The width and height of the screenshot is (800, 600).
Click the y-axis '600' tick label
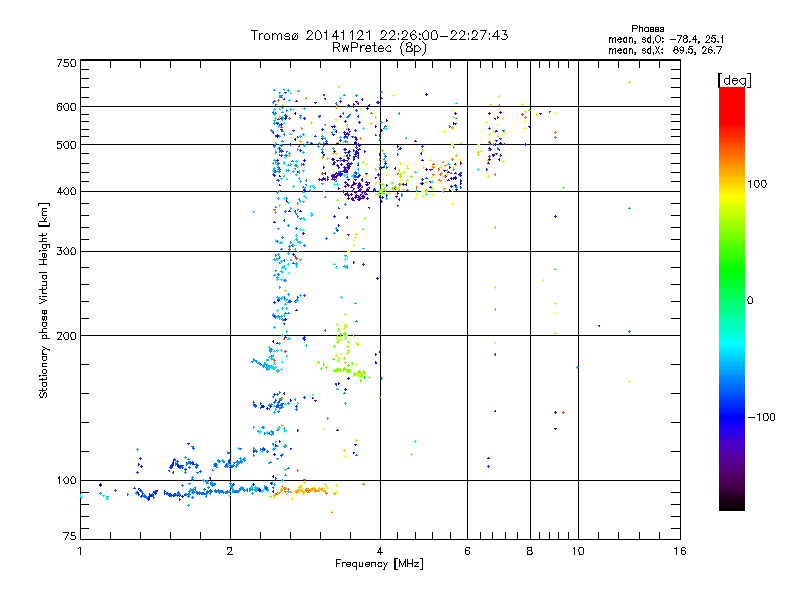pos(67,107)
